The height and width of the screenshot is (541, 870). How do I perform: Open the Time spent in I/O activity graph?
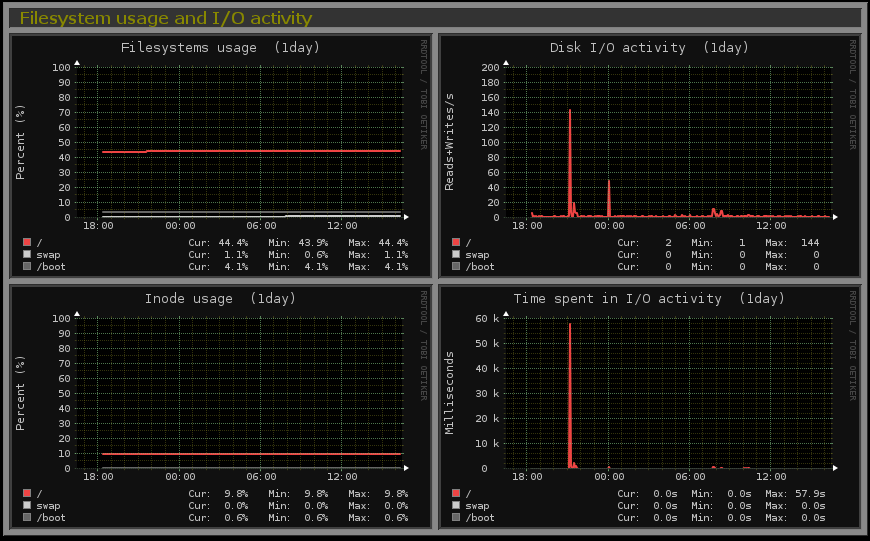coord(650,407)
